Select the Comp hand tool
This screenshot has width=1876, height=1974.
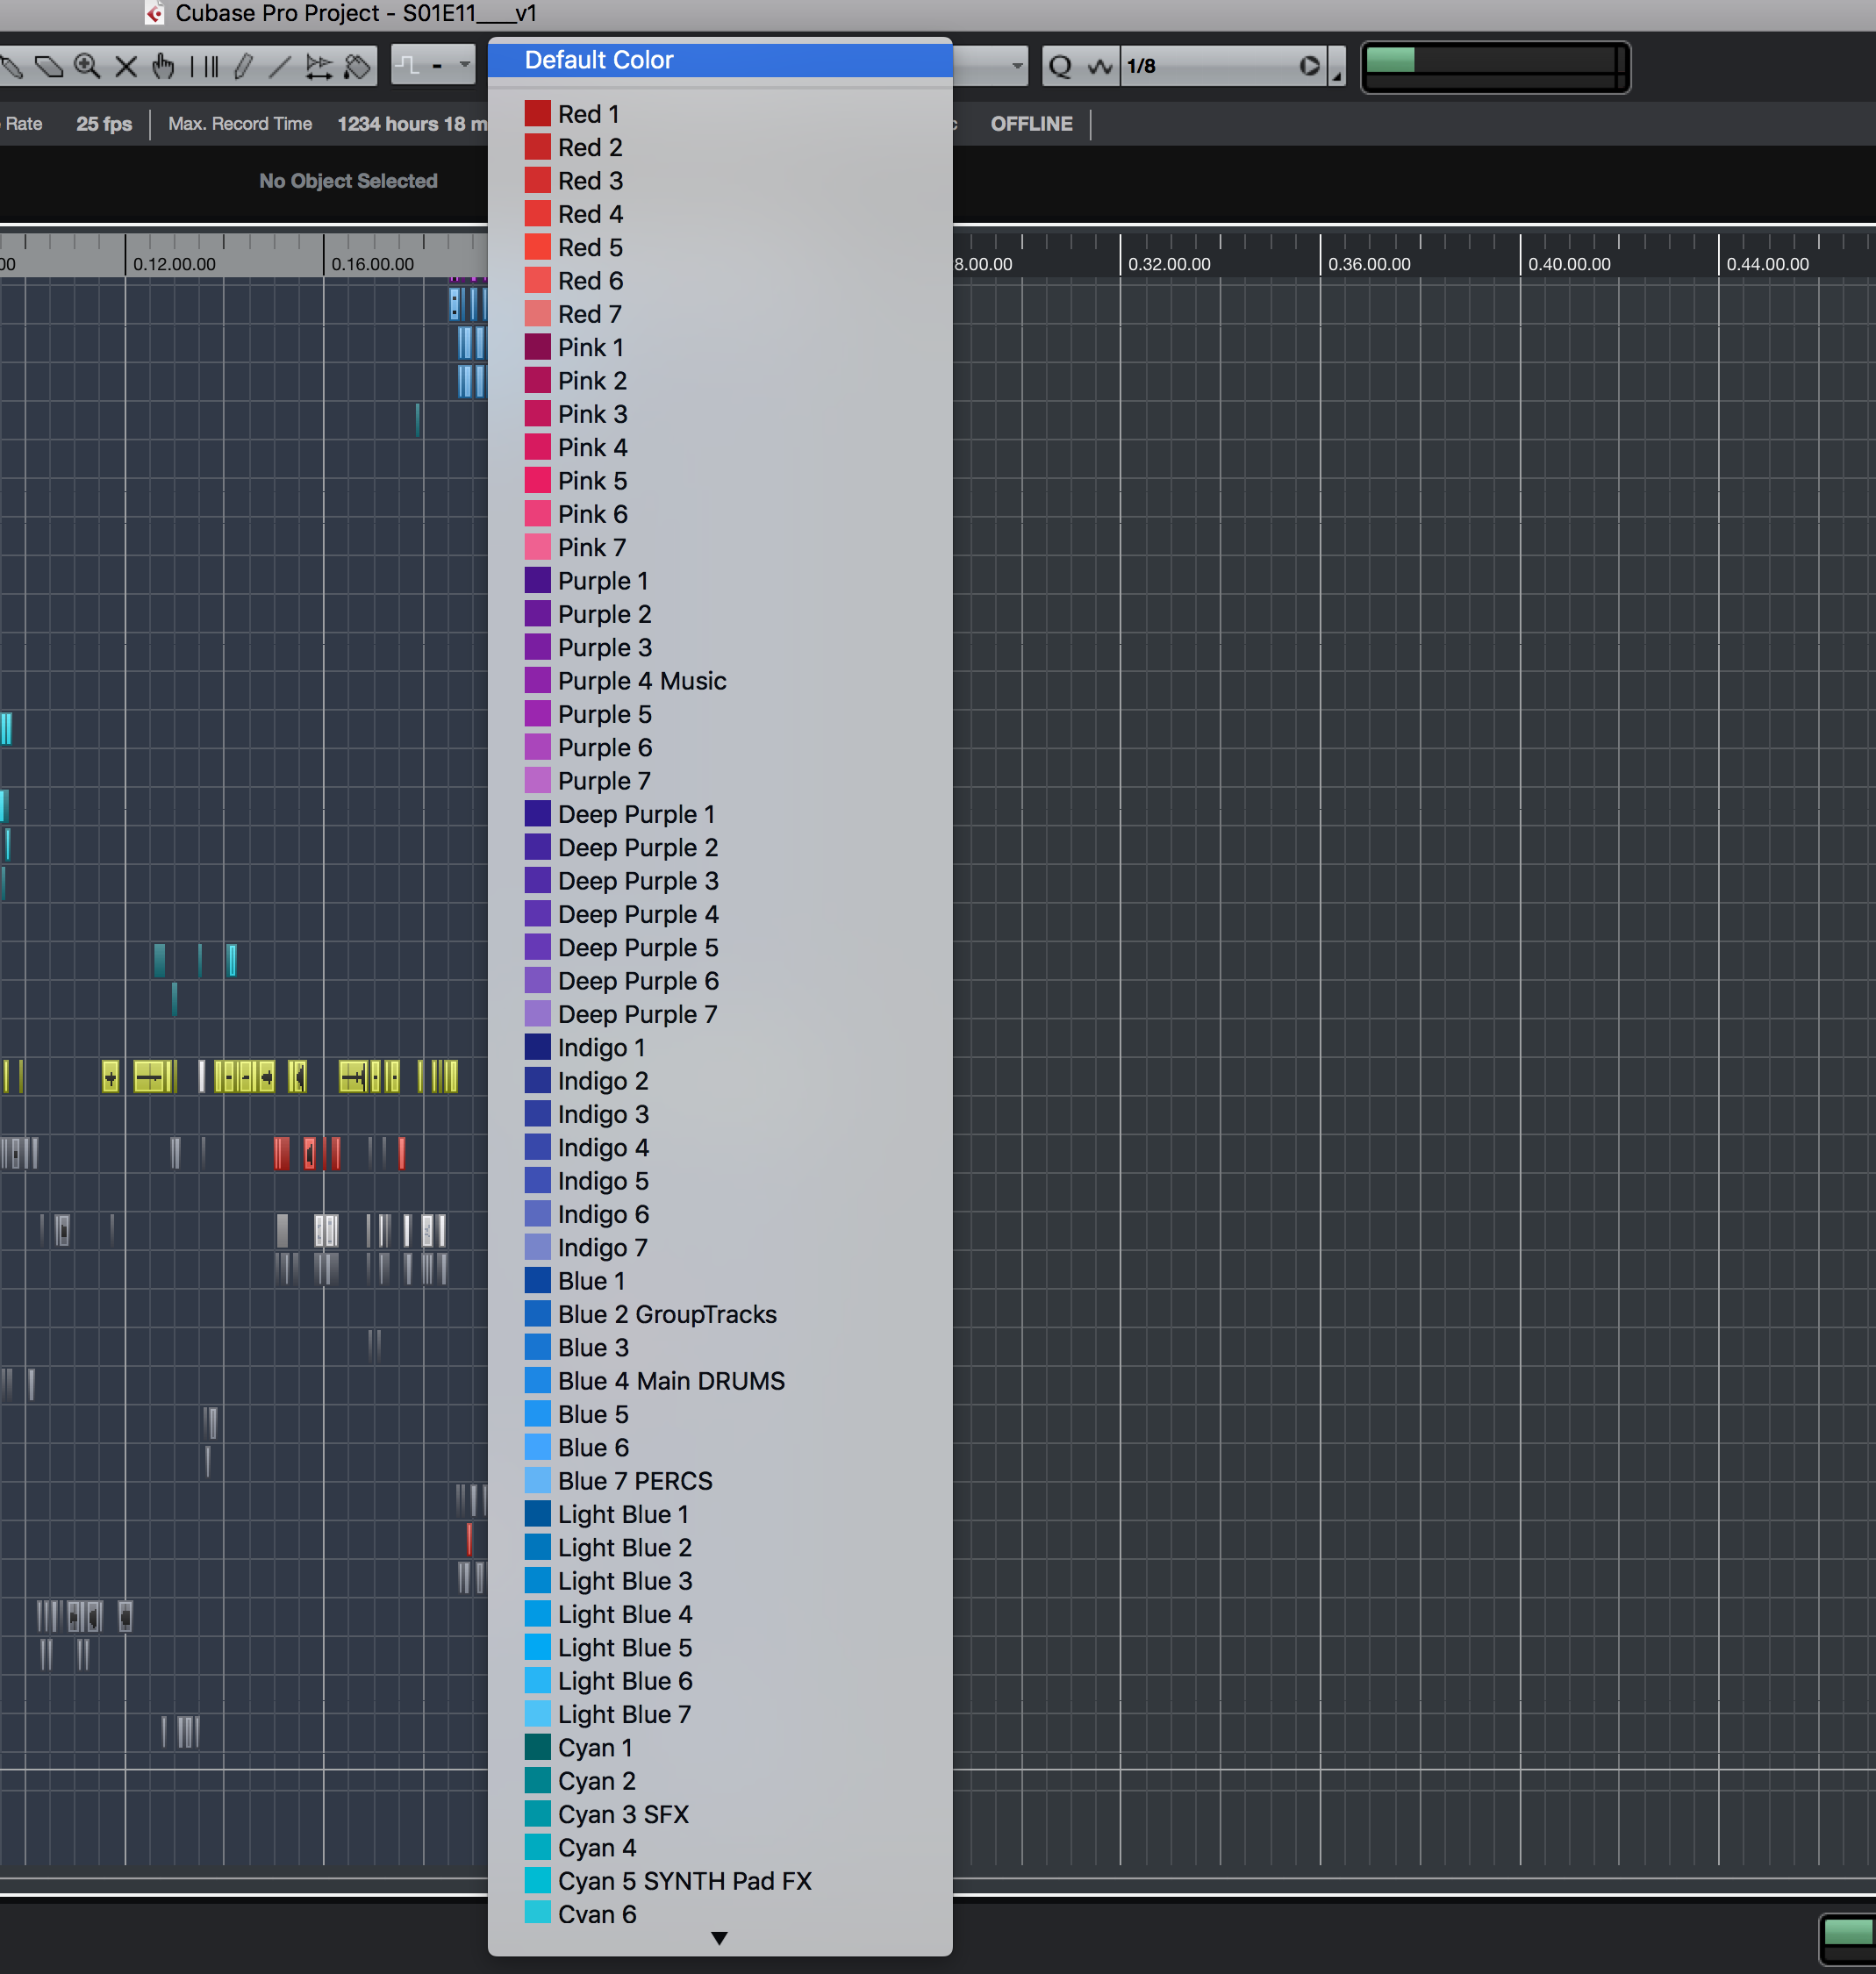click(x=163, y=67)
